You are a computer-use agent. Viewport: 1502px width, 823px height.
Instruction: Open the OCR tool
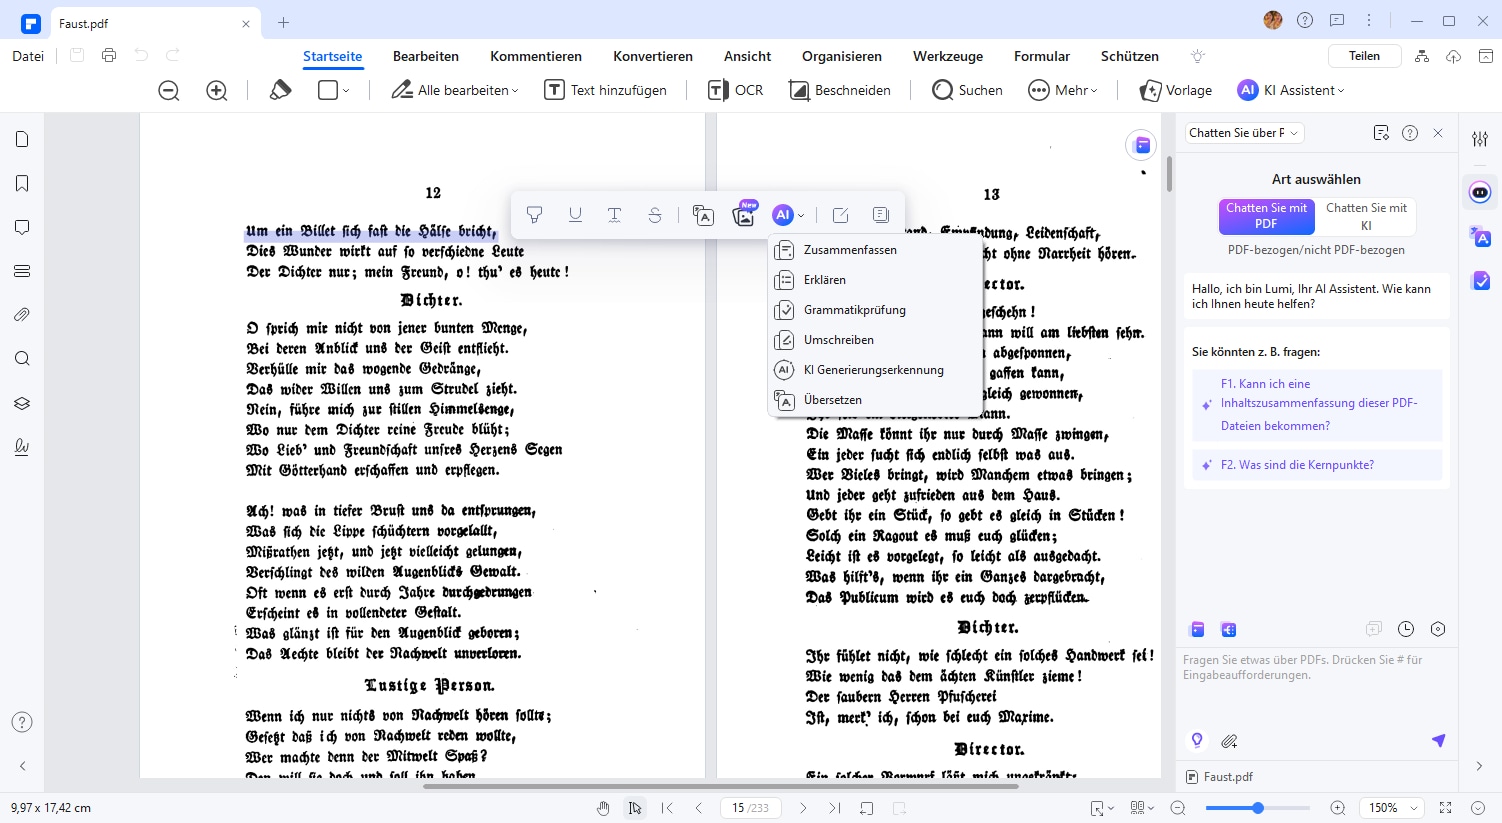tap(736, 90)
